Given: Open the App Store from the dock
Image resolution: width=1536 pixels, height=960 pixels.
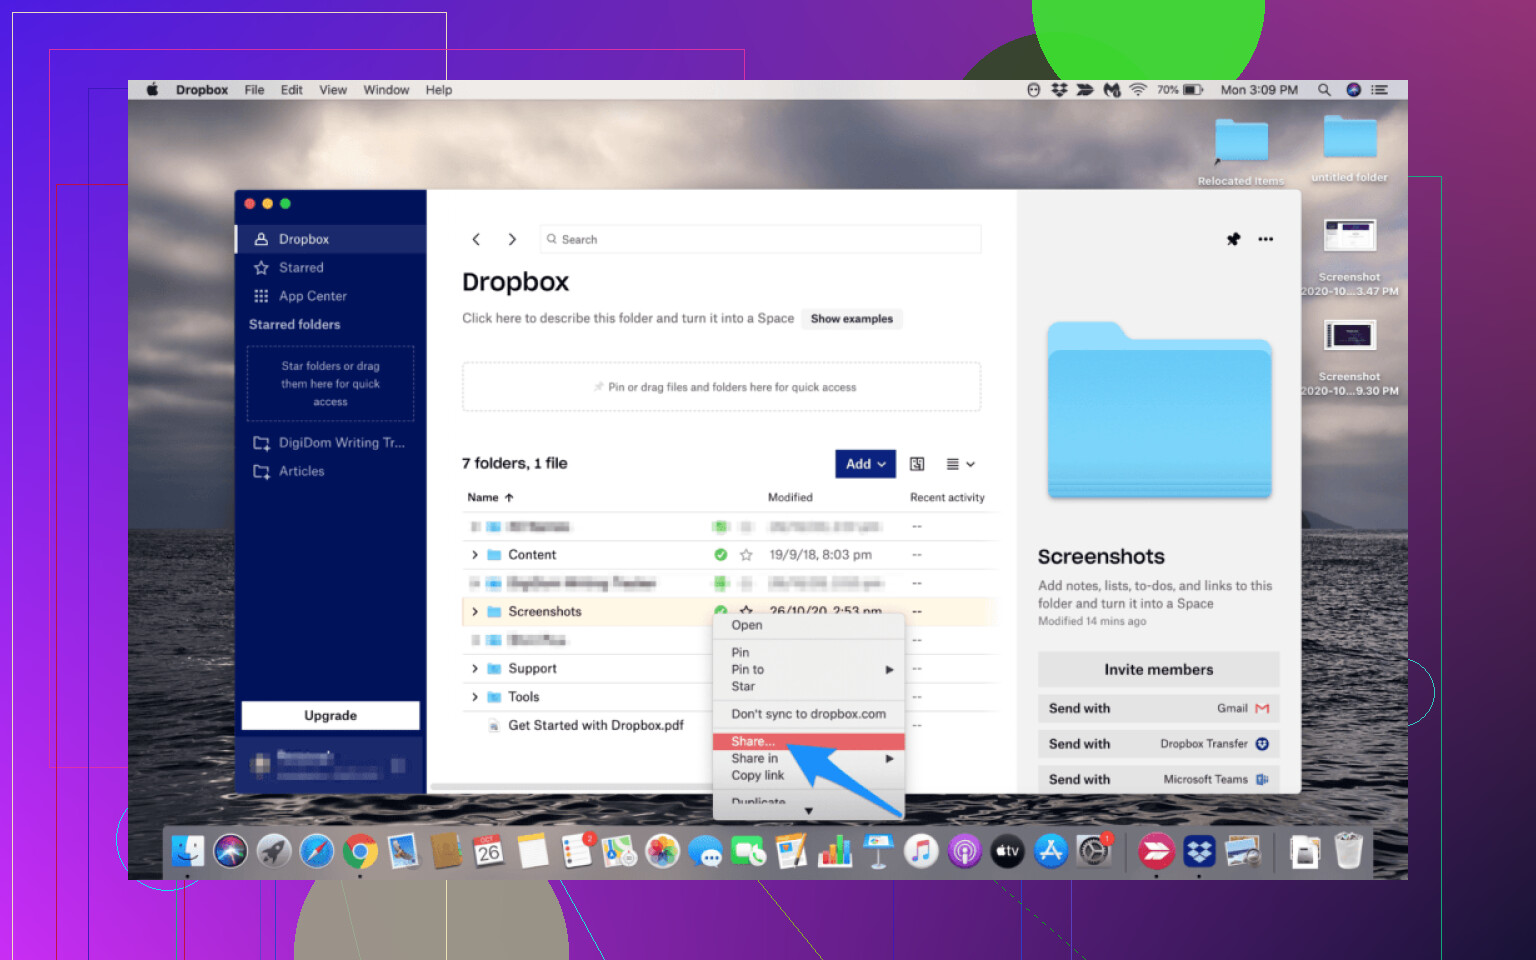Looking at the screenshot, I should pyautogui.click(x=1051, y=851).
